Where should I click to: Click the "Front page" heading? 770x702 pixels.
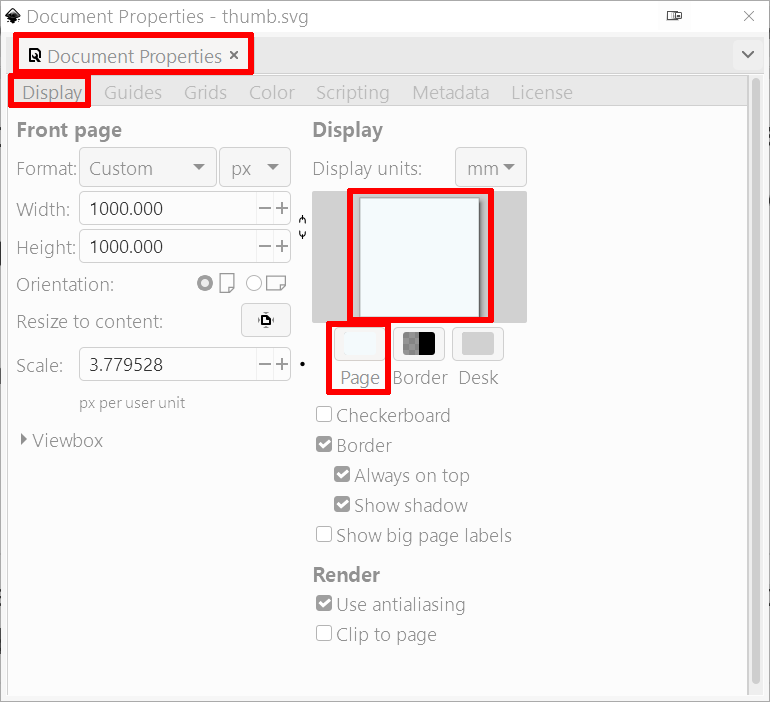[x=69, y=130]
